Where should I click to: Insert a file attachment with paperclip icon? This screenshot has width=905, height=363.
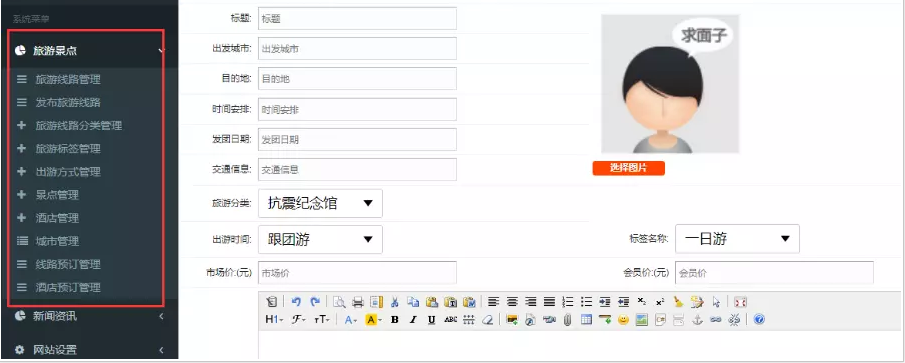coord(567,319)
